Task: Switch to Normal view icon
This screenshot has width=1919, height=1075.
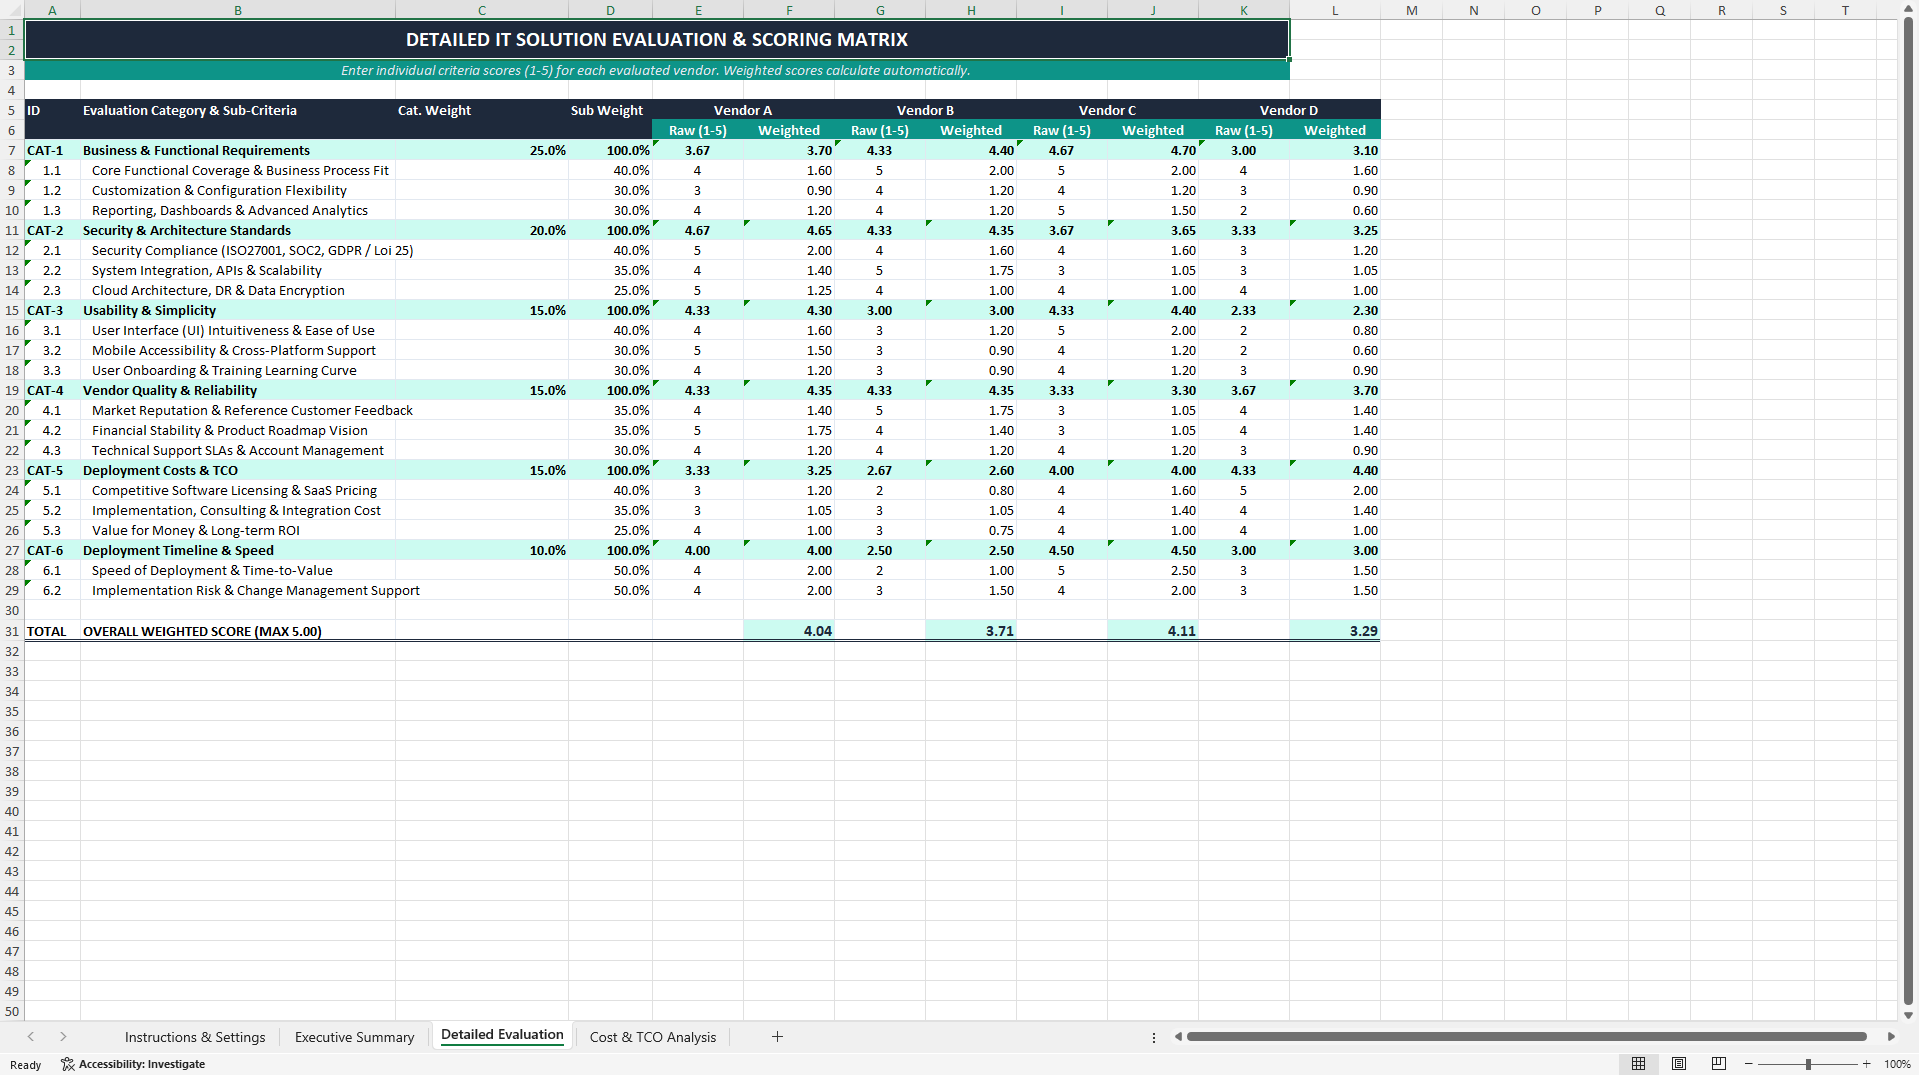Action: coord(1638,1063)
